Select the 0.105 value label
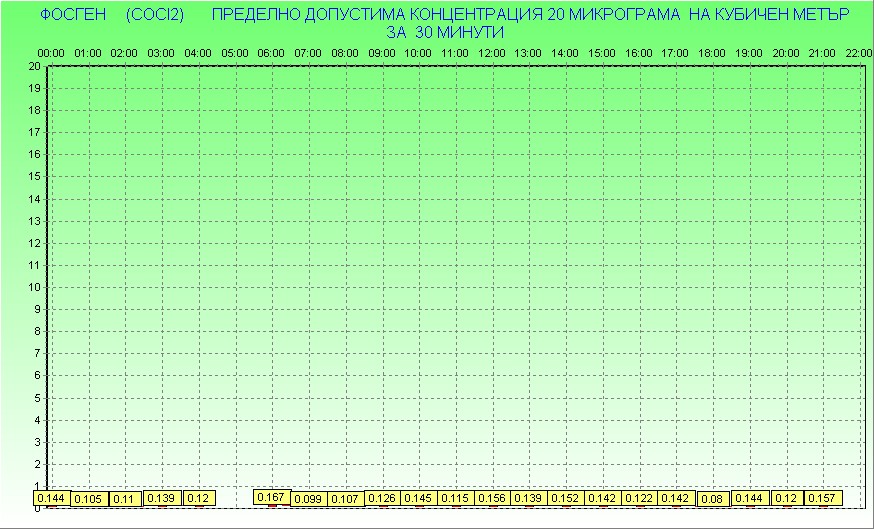 (89, 498)
